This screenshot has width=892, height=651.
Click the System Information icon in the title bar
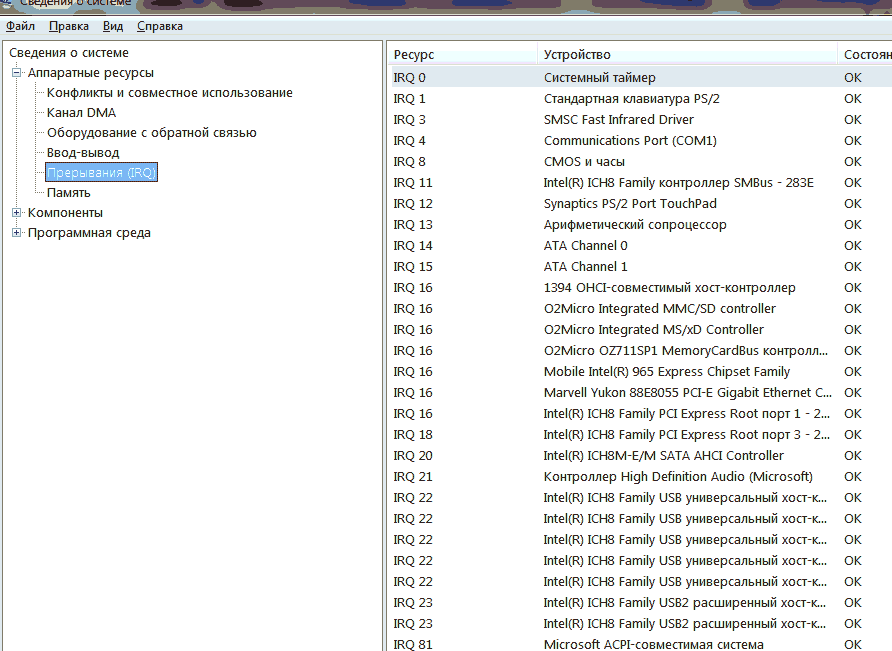point(8,5)
